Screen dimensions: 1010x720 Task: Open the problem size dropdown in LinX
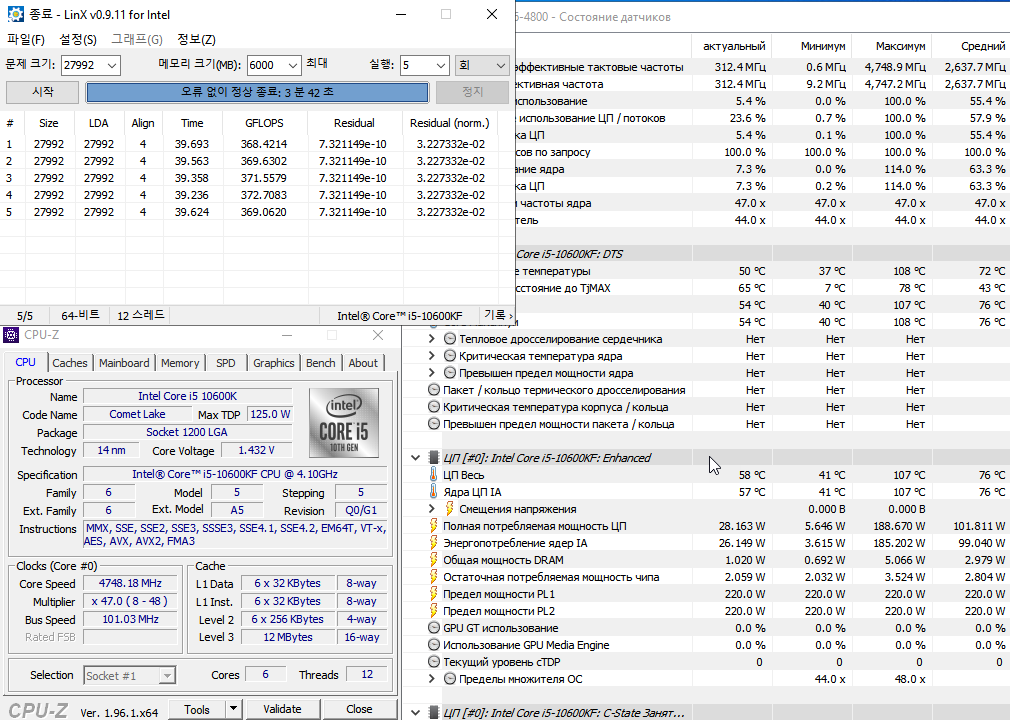(x=111, y=65)
